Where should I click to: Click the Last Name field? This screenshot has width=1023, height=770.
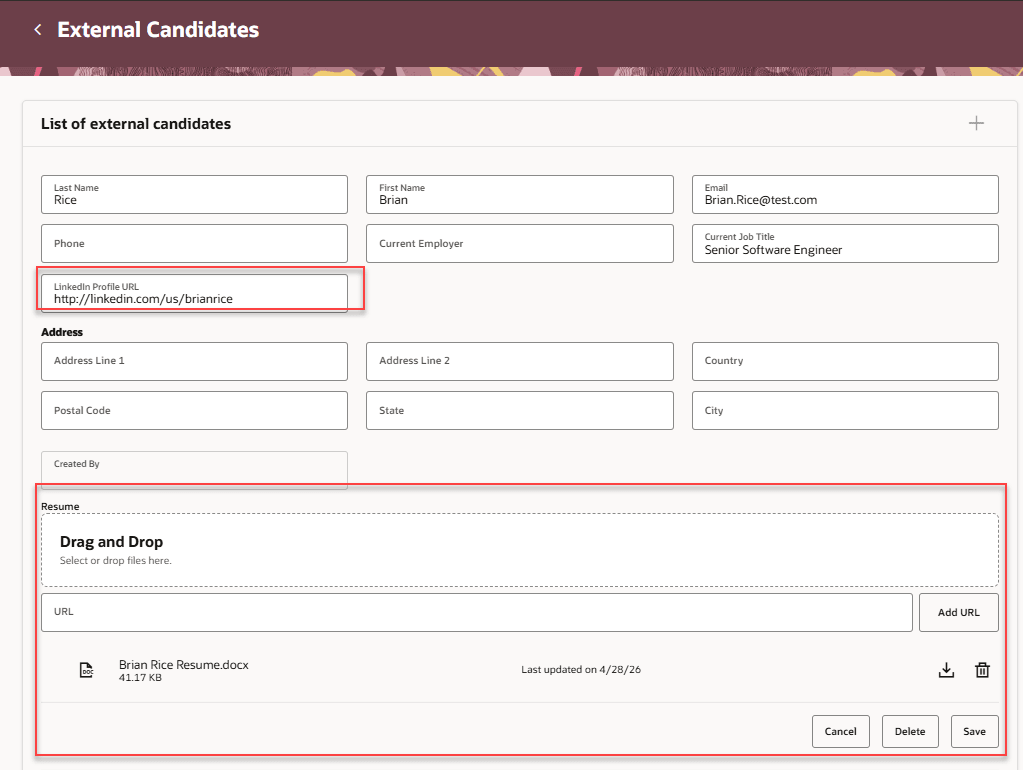click(194, 194)
